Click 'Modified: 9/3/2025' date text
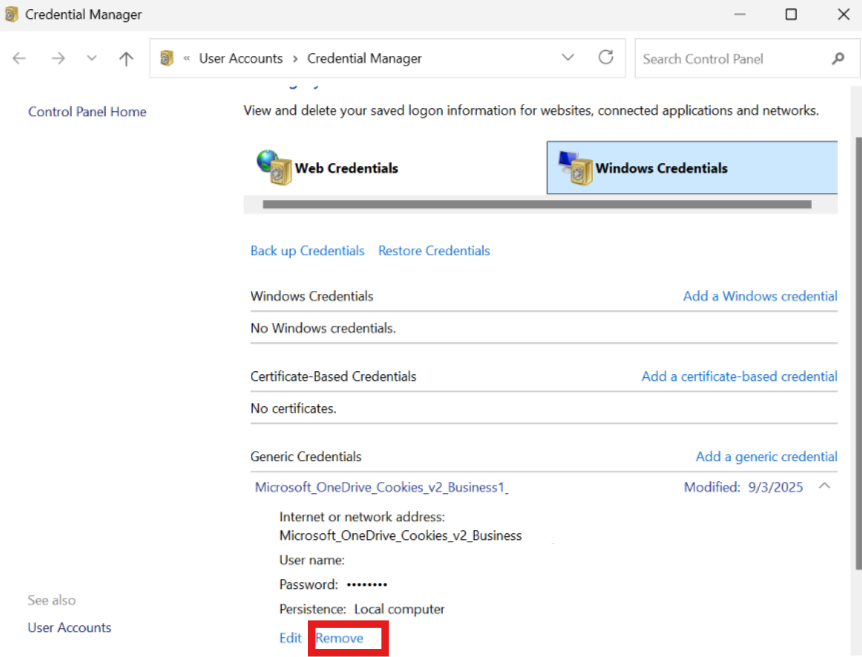 coord(743,487)
